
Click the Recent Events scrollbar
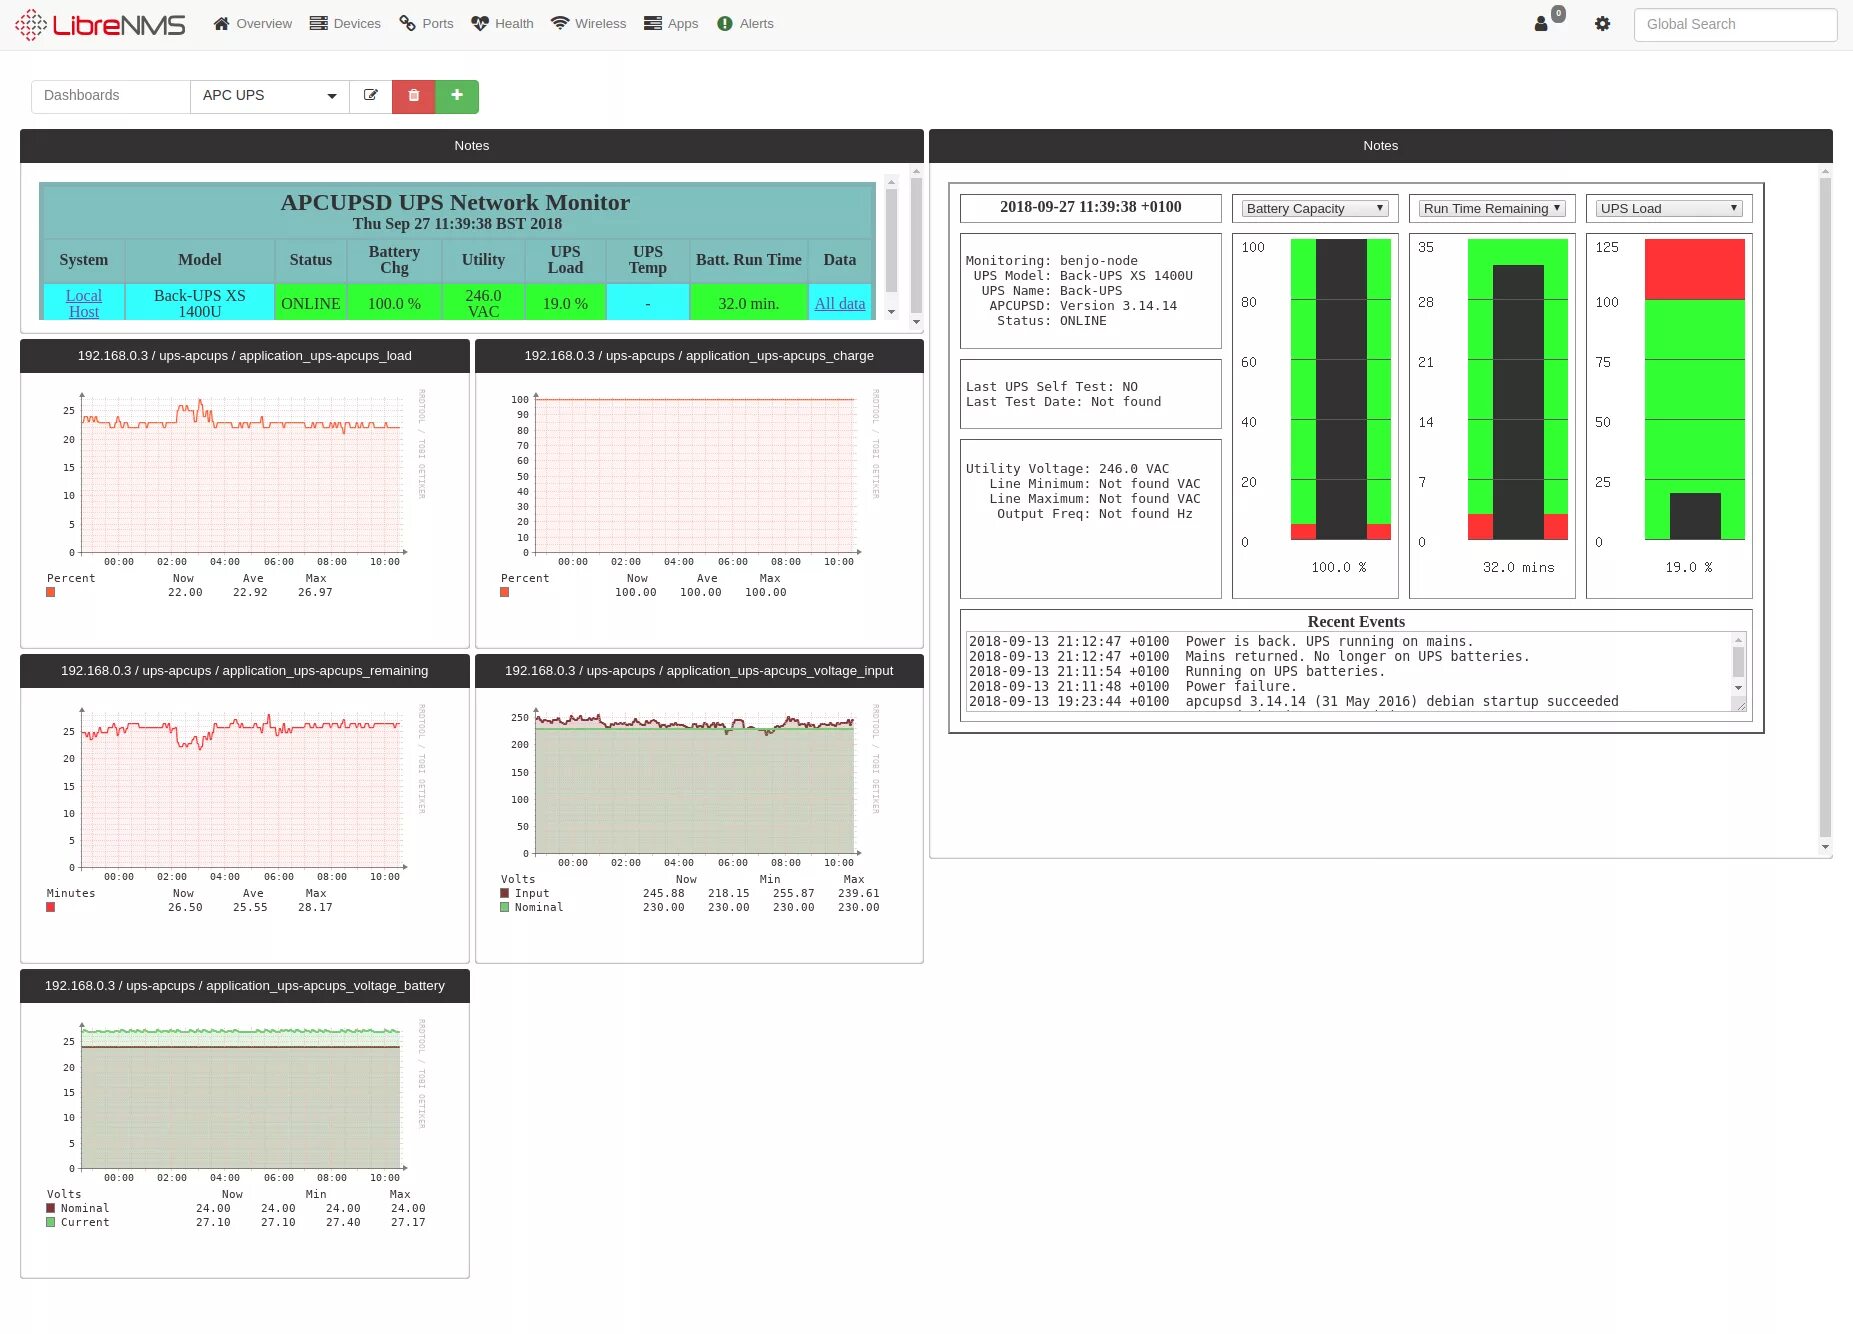click(1739, 664)
